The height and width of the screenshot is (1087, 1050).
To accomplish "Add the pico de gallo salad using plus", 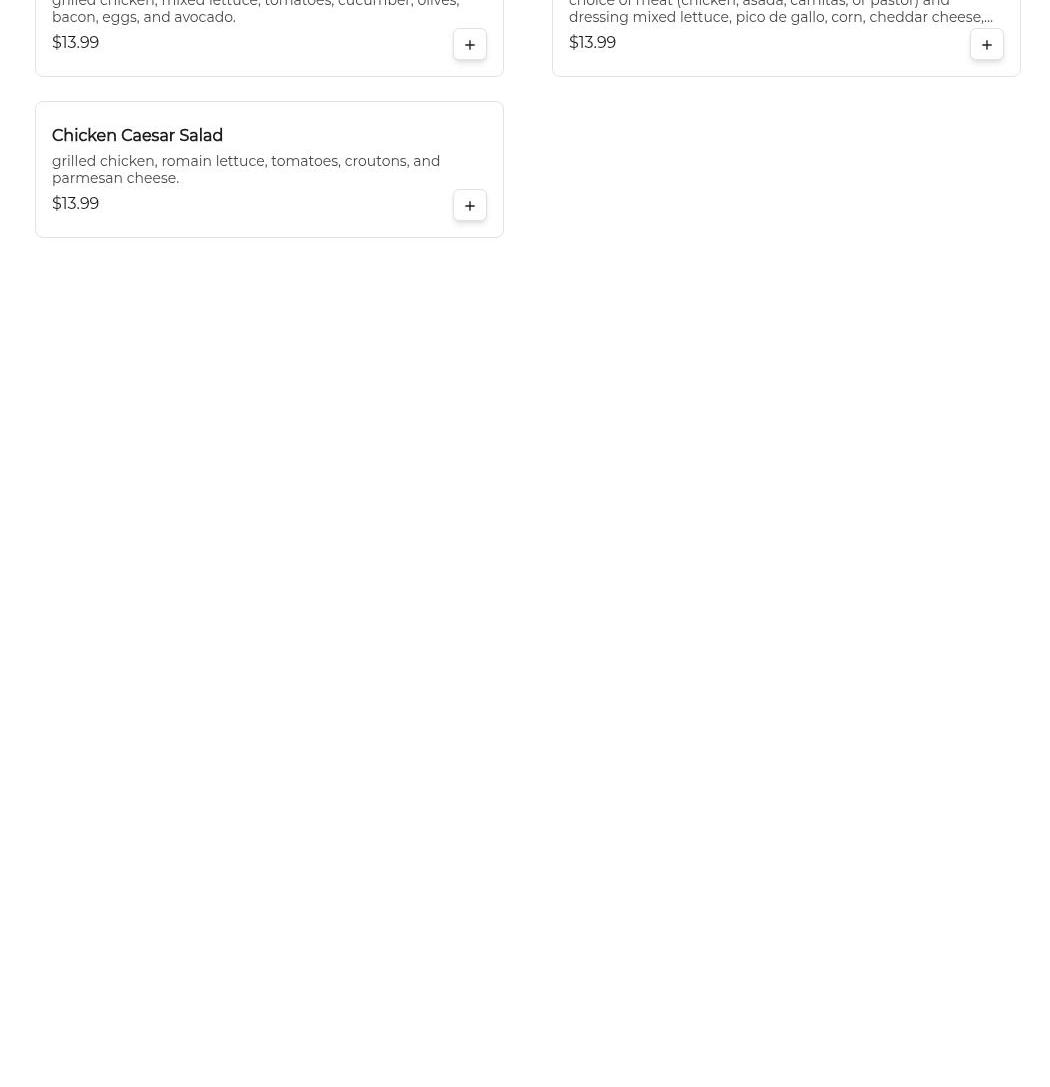I will (986, 44).
